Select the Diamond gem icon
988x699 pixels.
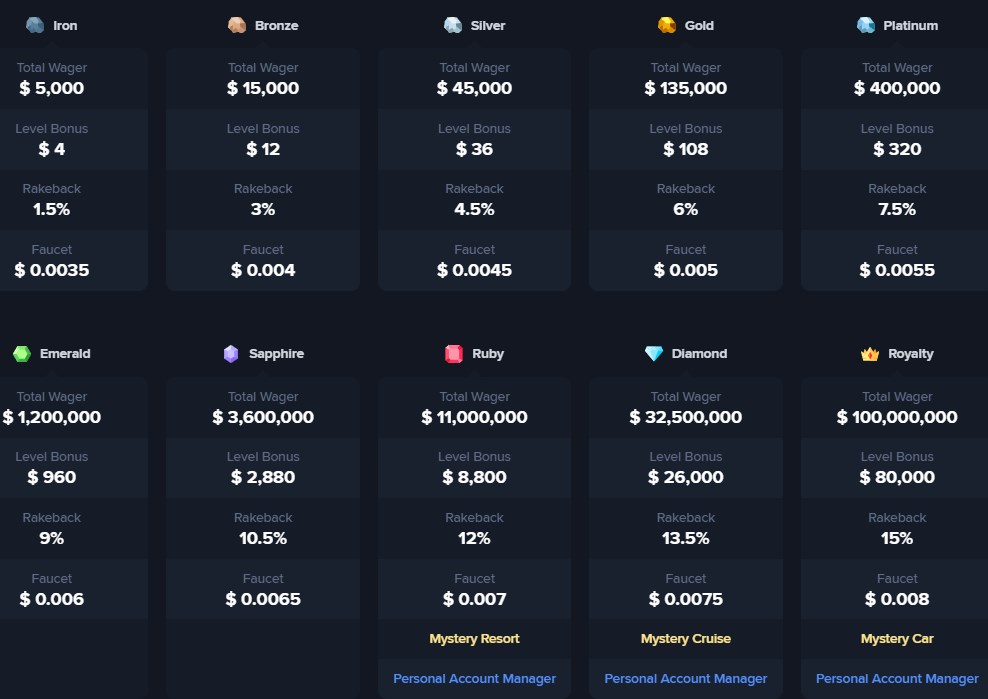pyautogui.click(x=654, y=354)
